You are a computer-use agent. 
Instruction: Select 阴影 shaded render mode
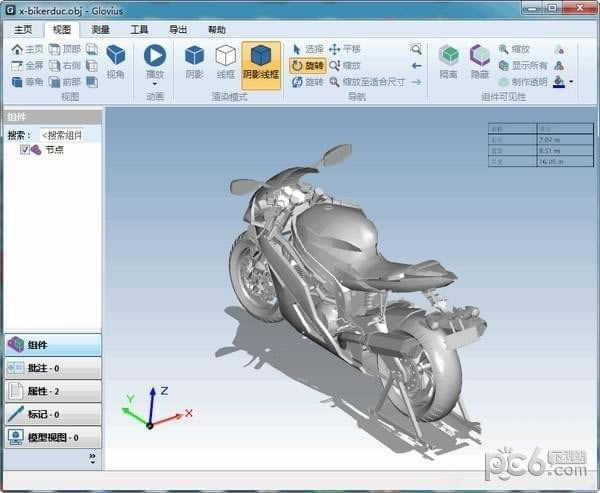(x=194, y=61)
